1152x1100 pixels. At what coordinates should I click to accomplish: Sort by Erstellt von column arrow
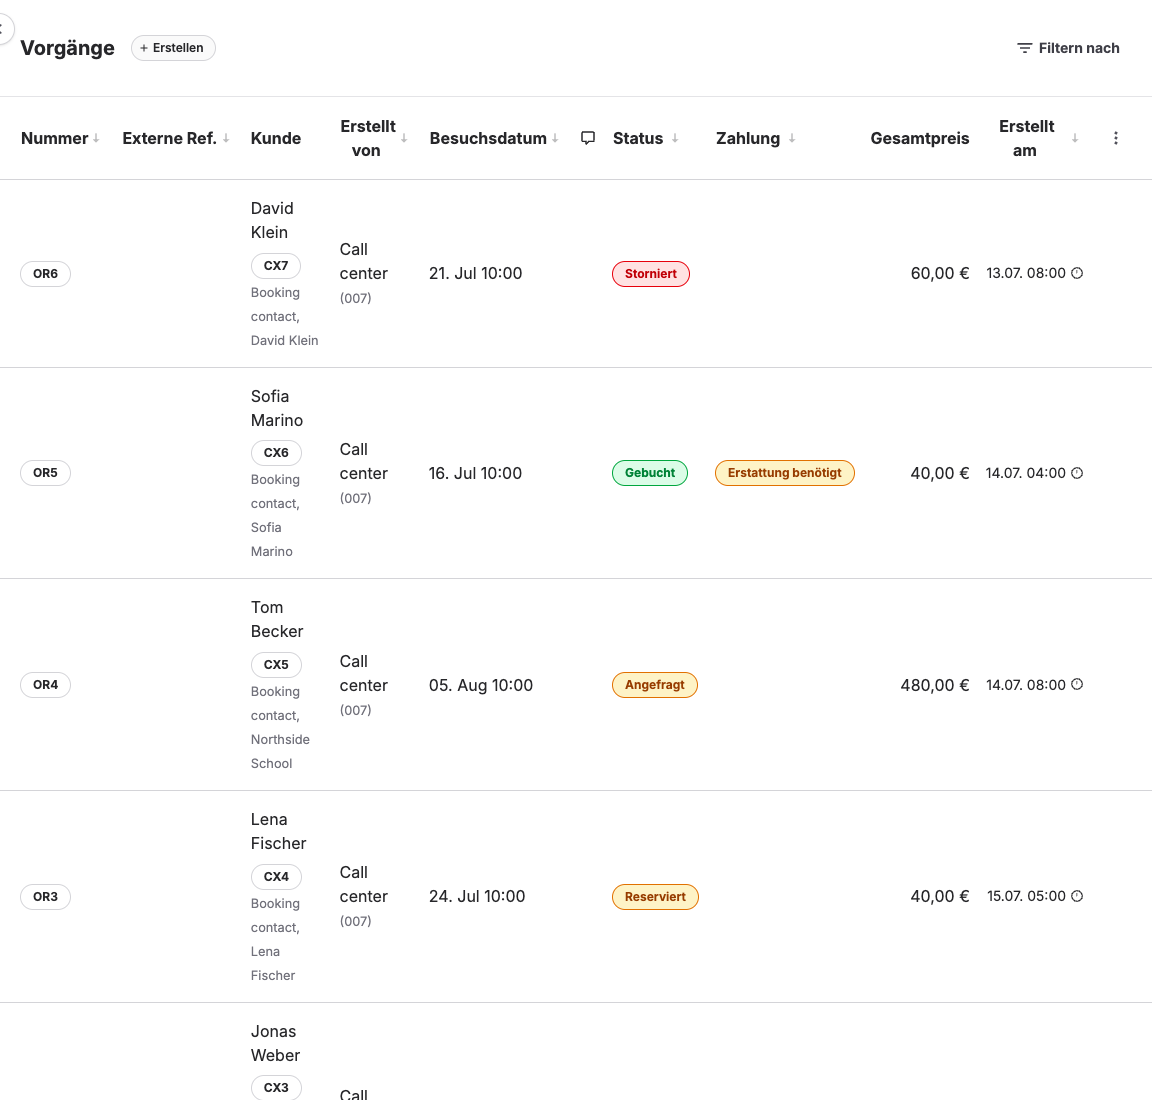tap(404, 138)
